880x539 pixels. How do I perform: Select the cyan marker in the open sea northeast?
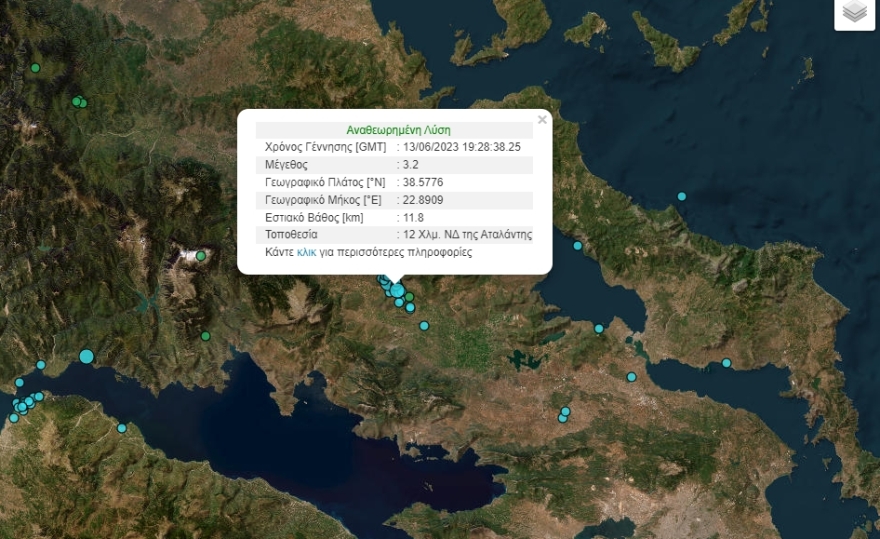(681, 197)
